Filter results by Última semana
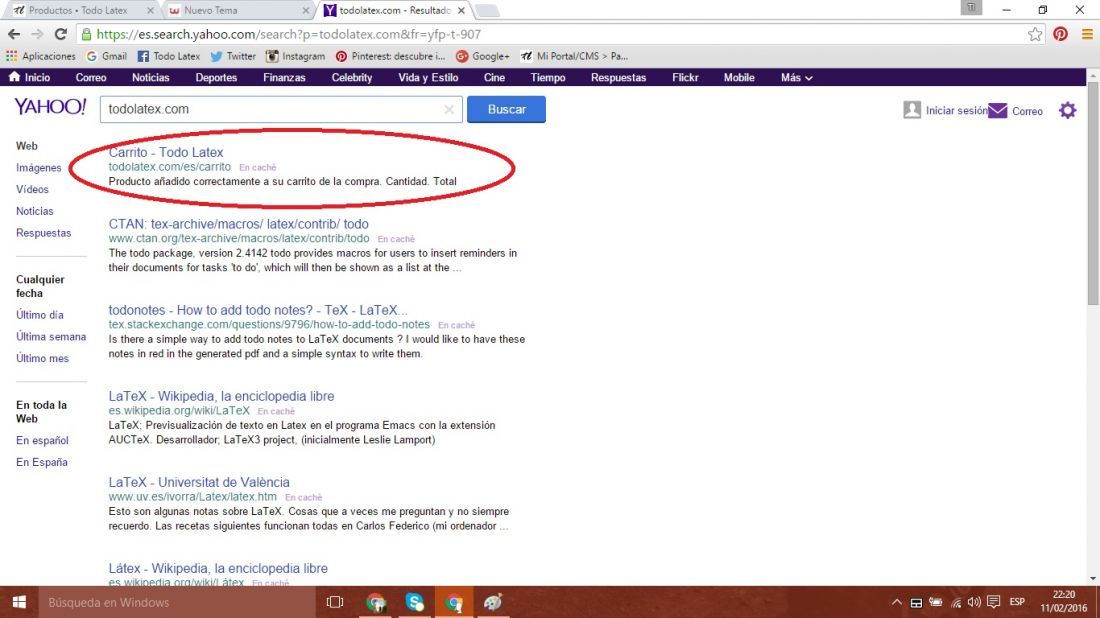Screen dimensions: 1100x618 (x=51, y=337)
